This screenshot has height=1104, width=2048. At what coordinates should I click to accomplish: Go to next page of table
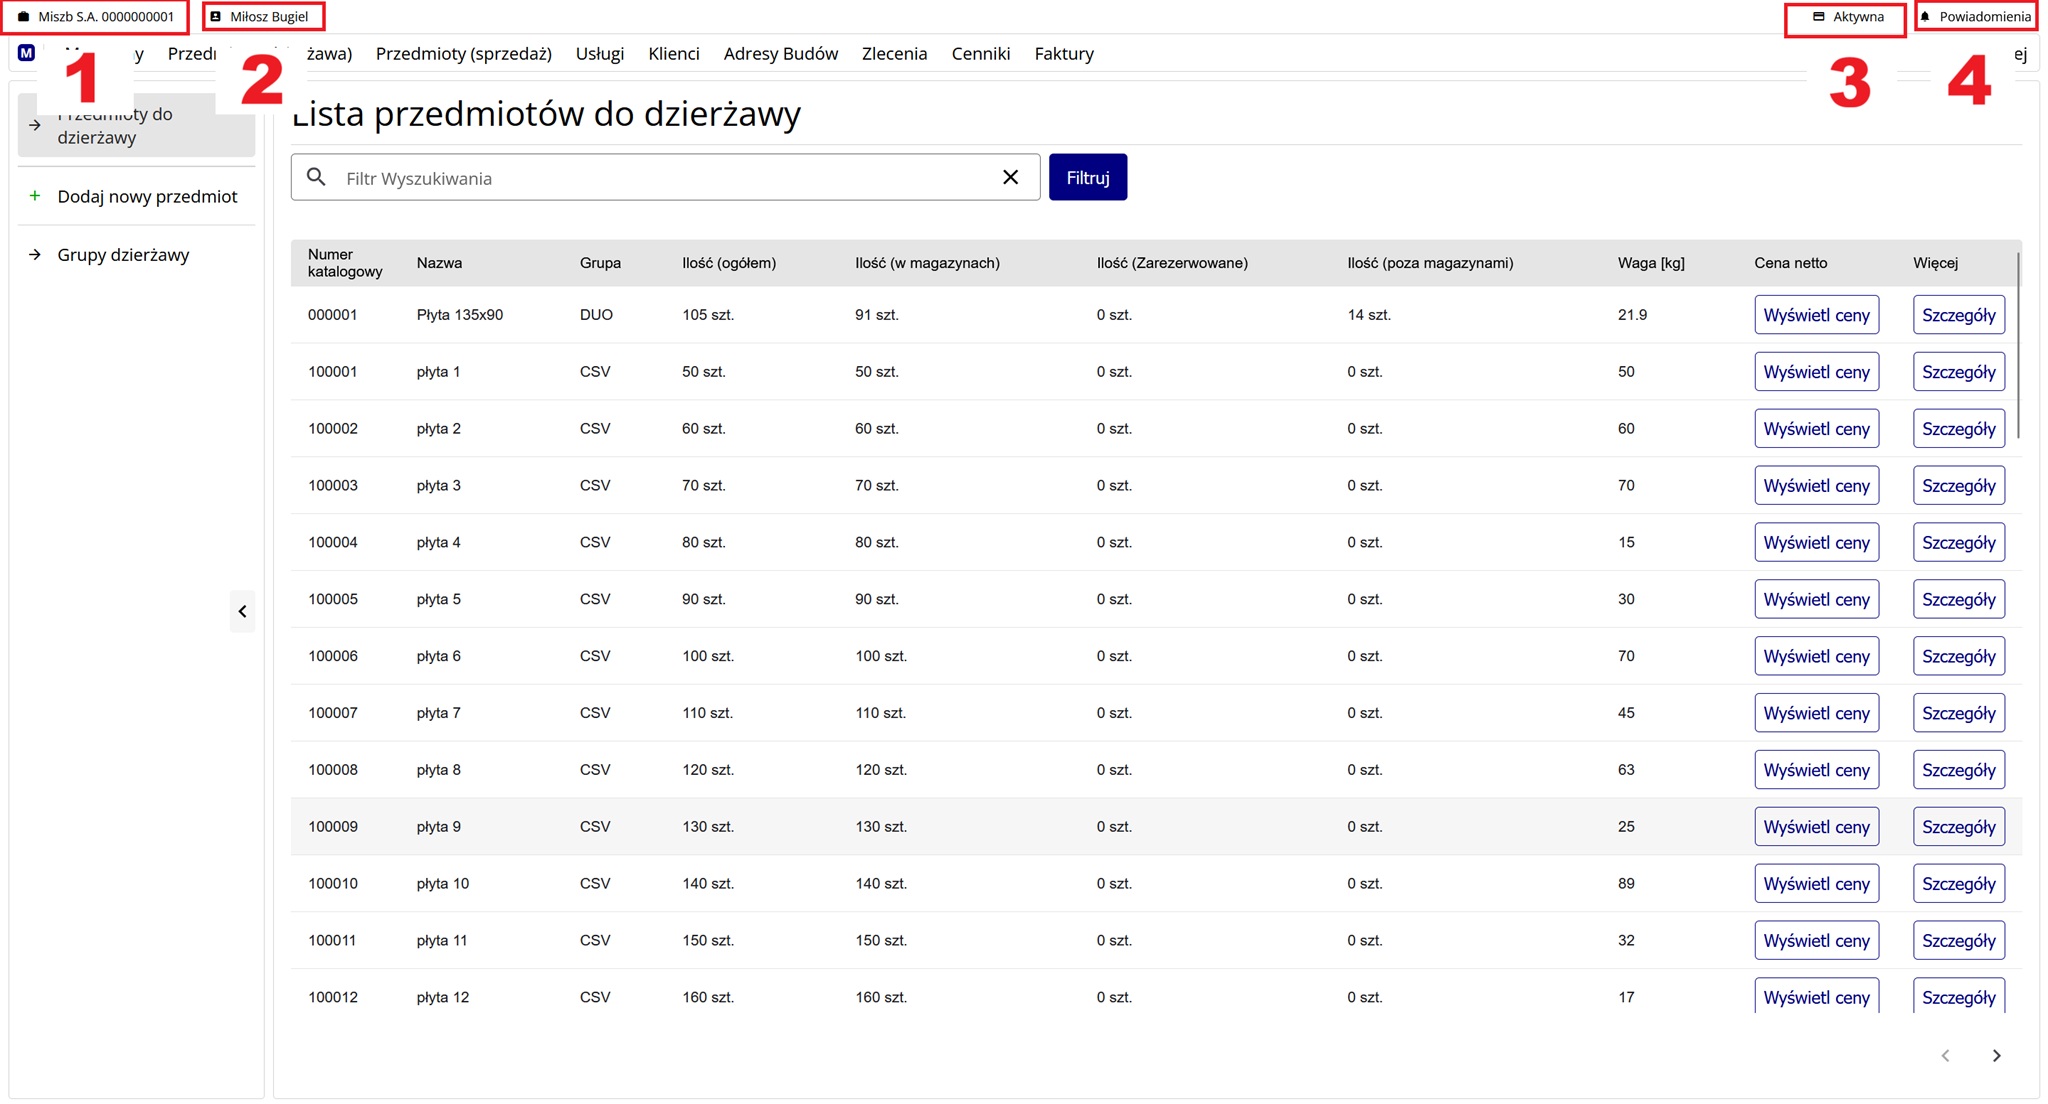coord(1996,1056)
